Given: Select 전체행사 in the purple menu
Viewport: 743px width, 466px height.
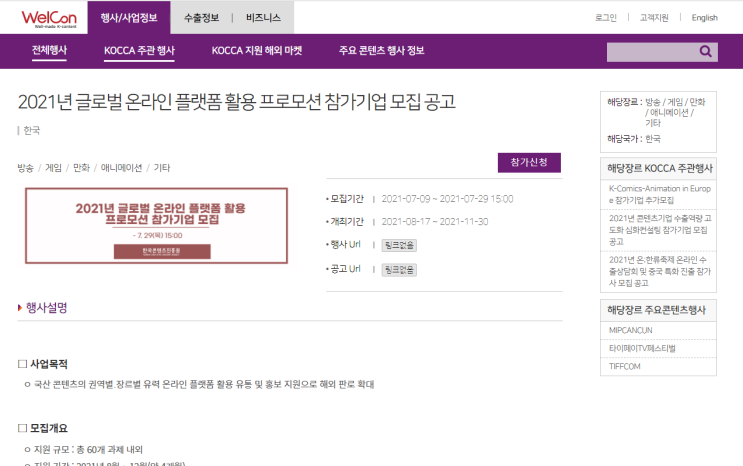Looking at the screenshot, I should click(49, 50).
